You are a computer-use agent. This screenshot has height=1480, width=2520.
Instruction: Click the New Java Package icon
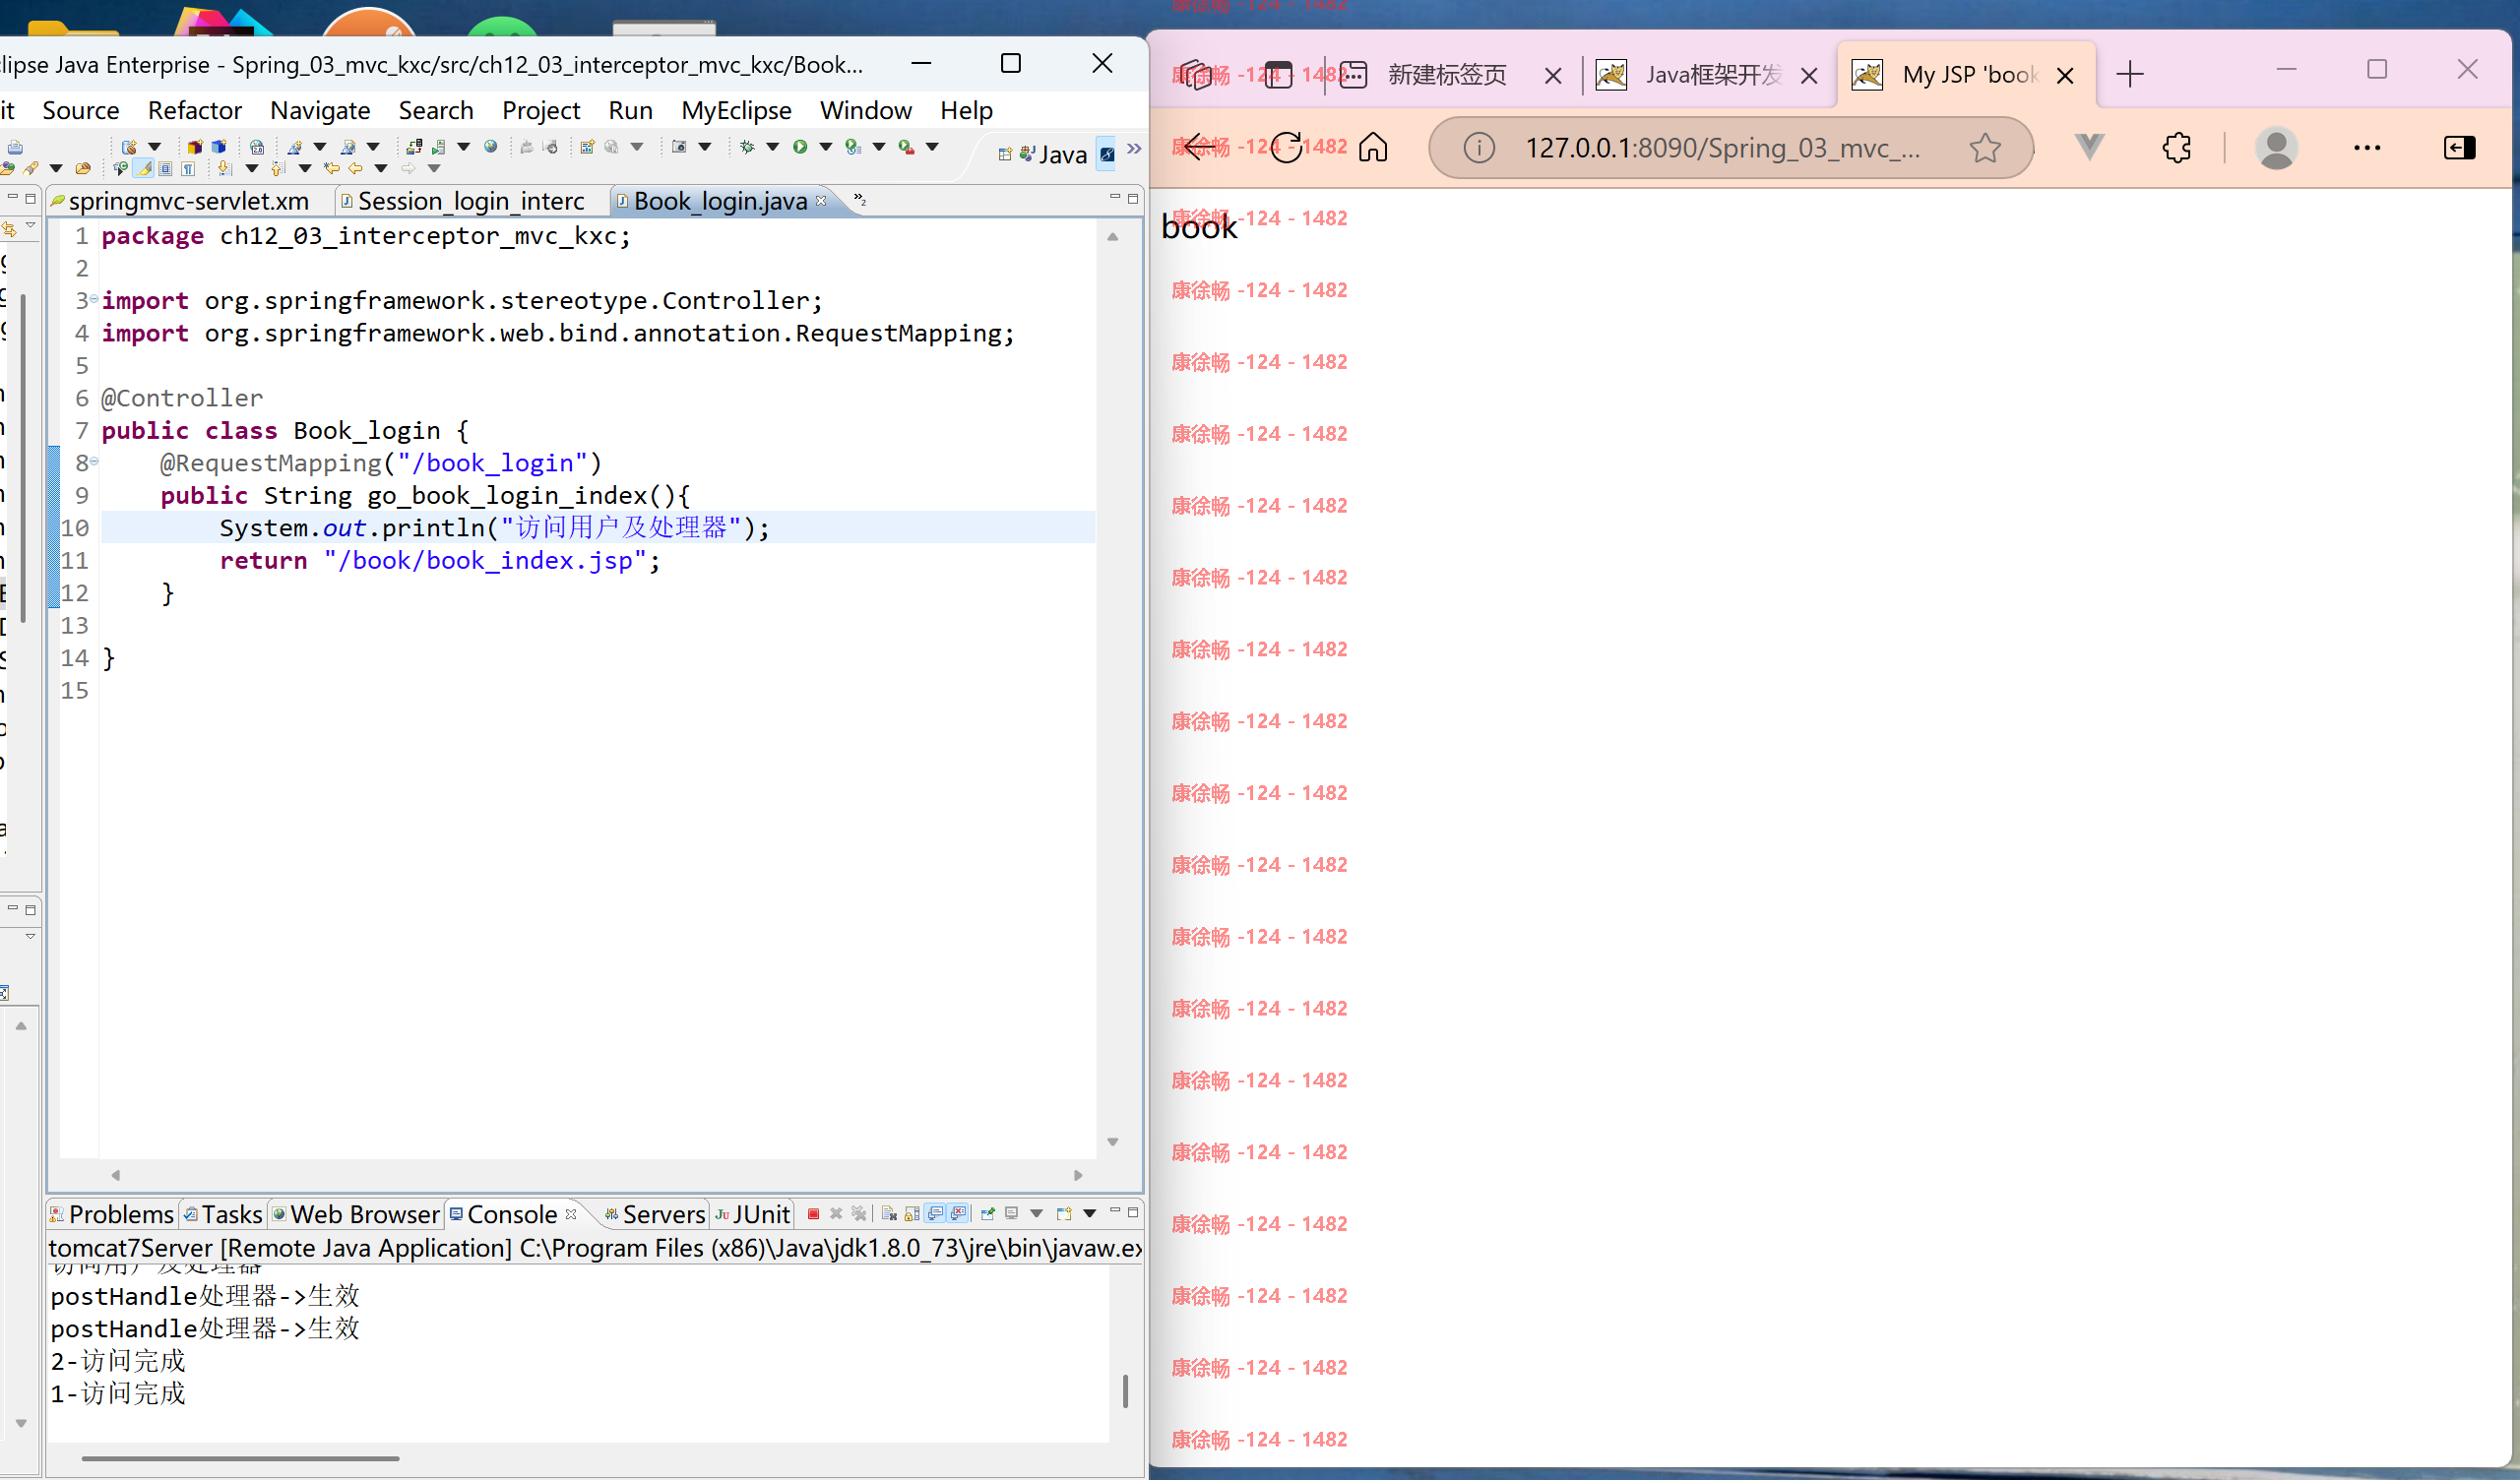coord(195,147)
